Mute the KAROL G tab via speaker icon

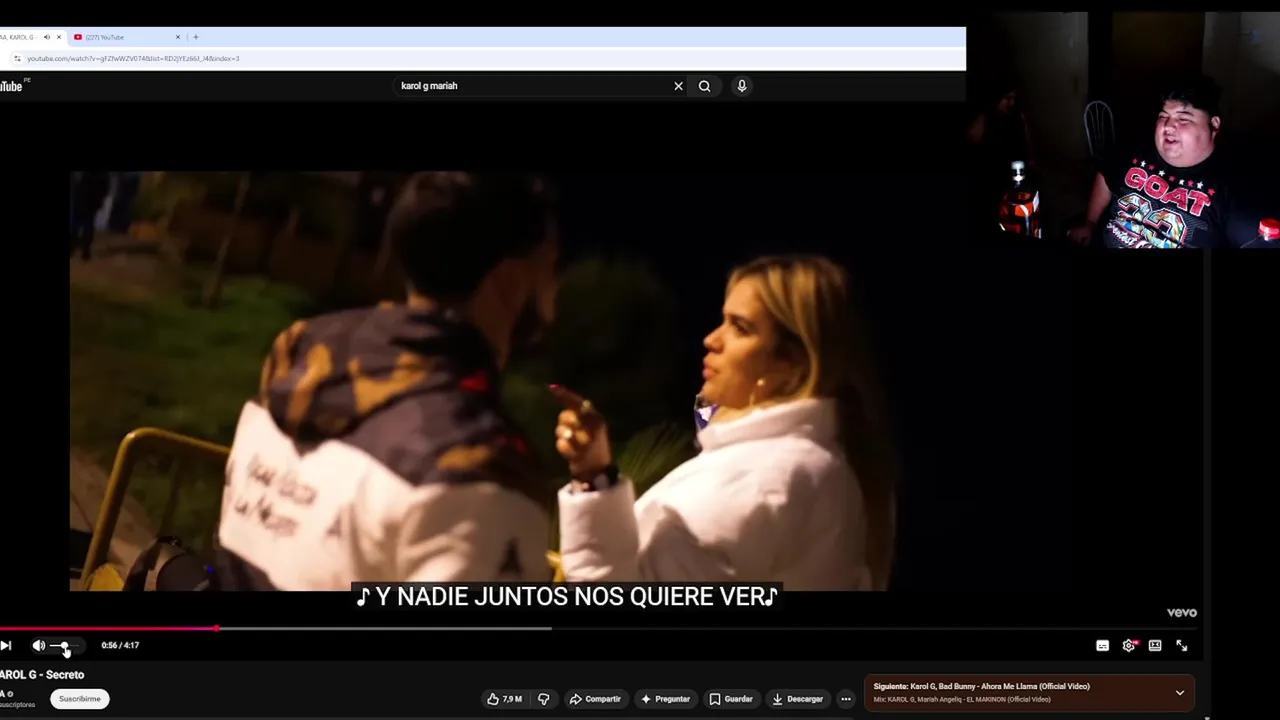tap(46, 37)
